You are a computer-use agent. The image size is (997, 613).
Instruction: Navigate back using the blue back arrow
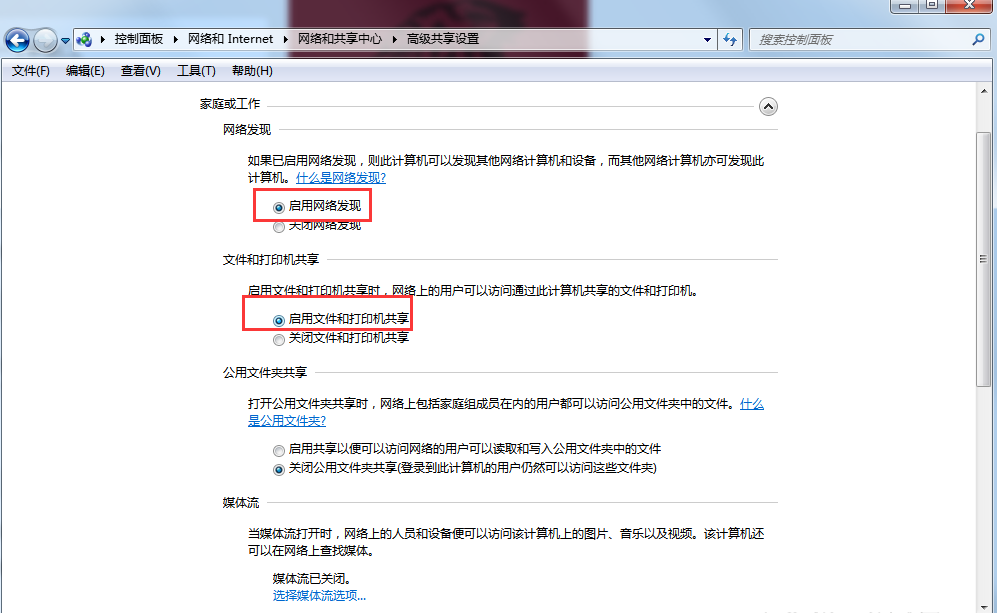pyautogui.click(x=17, y=40)
